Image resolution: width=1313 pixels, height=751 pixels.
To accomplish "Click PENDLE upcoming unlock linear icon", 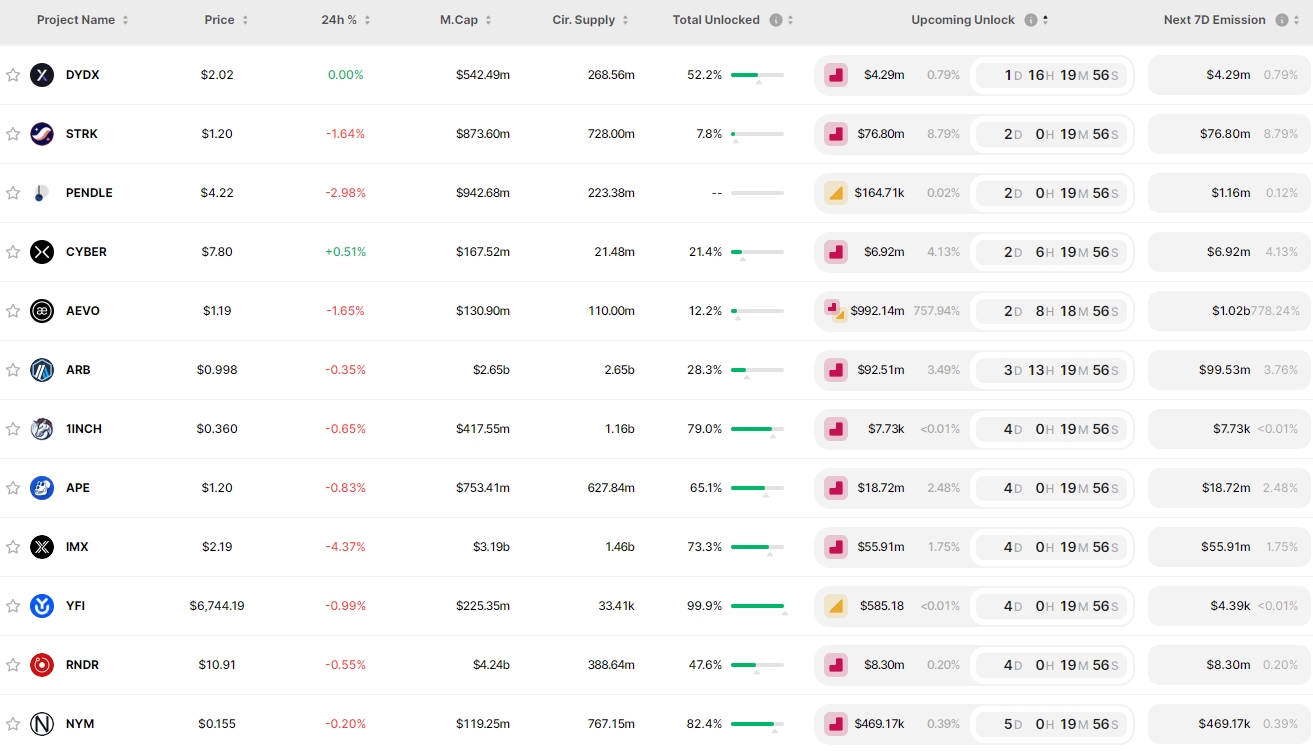I will pos(836,193).
